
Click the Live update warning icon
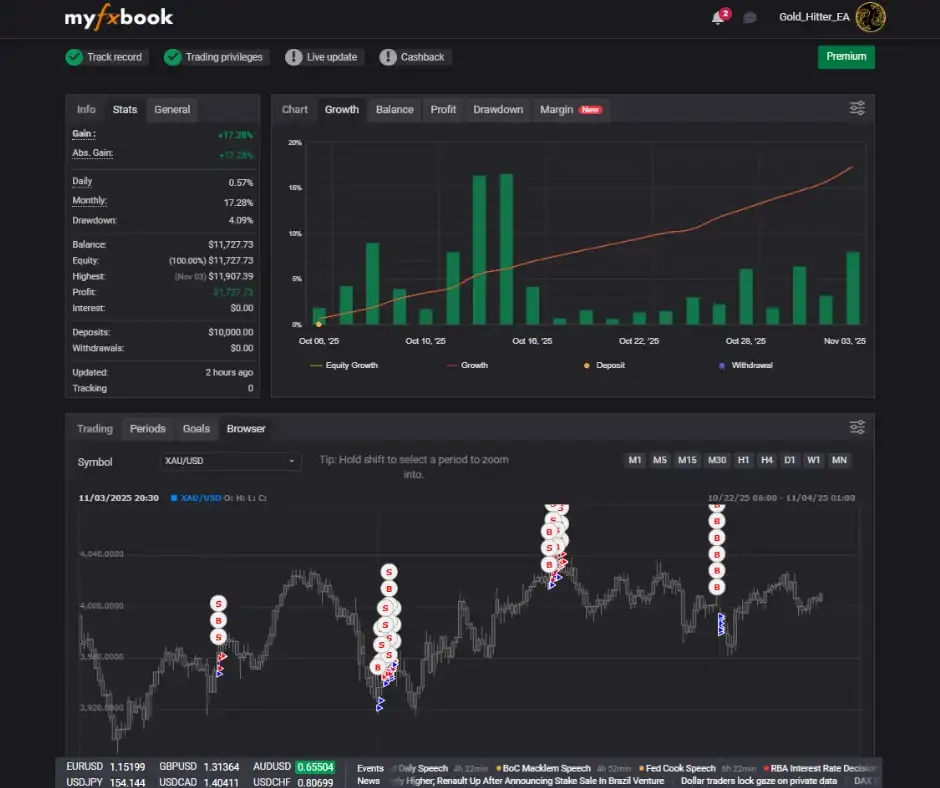pyautogui.click(x=293, y=57)
